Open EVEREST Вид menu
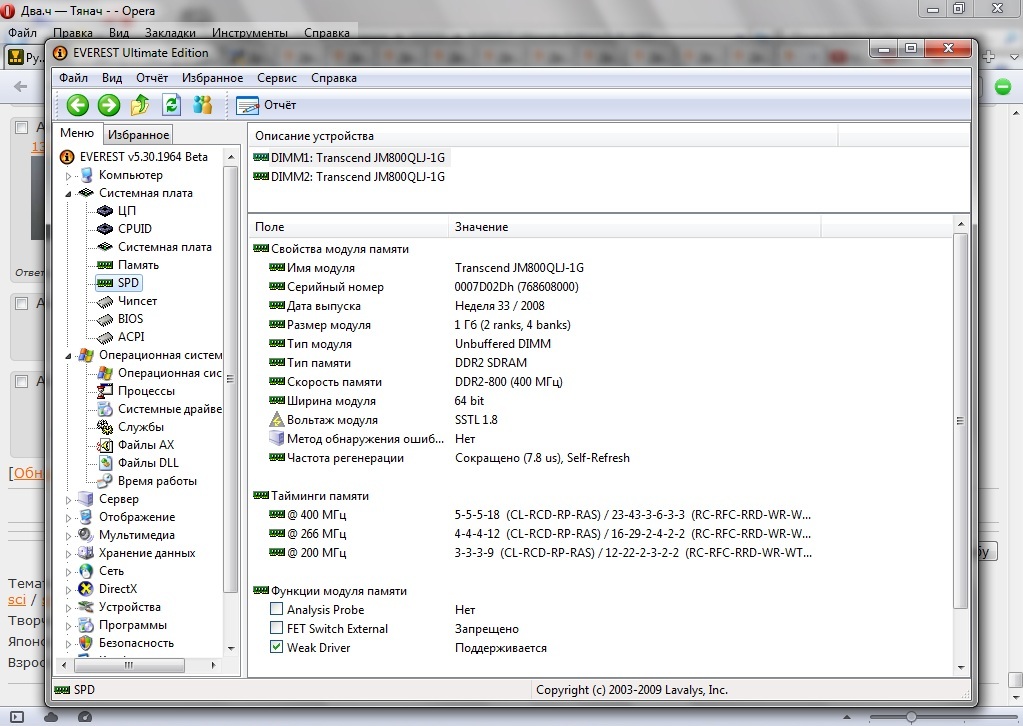 [x=112, y=78]
